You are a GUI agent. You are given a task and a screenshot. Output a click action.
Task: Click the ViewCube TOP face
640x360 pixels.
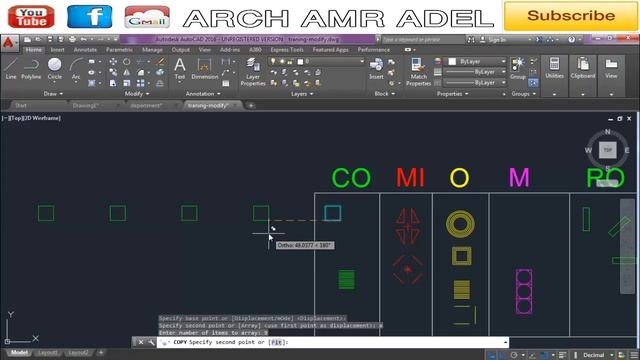click(x=607, y=150)
